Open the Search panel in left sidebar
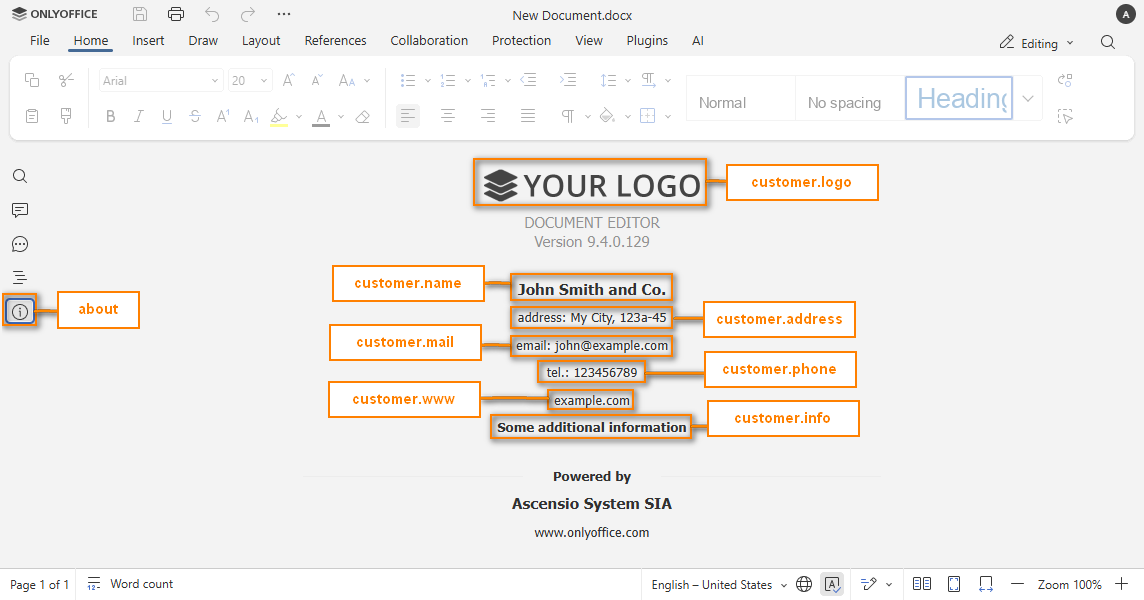The width and height of the screenshot is (1144, 600). [x=20, y=176]
